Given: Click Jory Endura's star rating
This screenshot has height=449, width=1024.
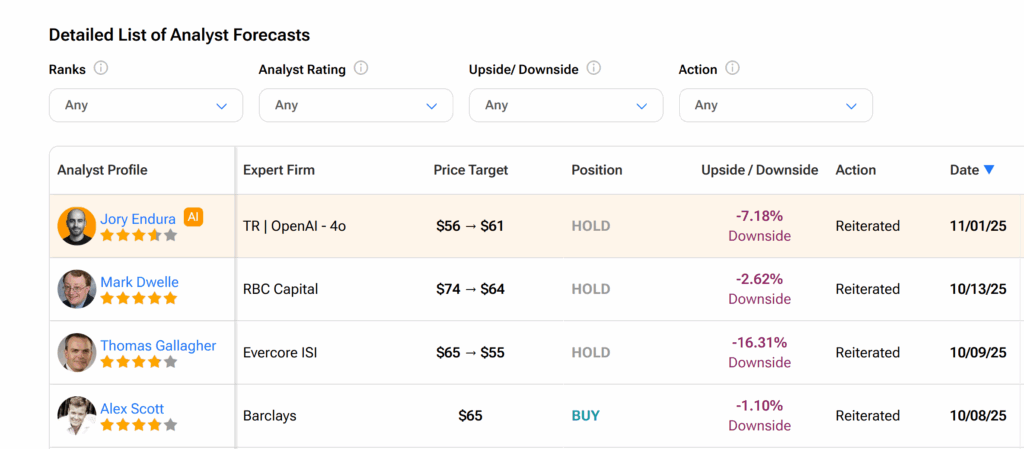Looking at the screenshot, I should point(138,236).
